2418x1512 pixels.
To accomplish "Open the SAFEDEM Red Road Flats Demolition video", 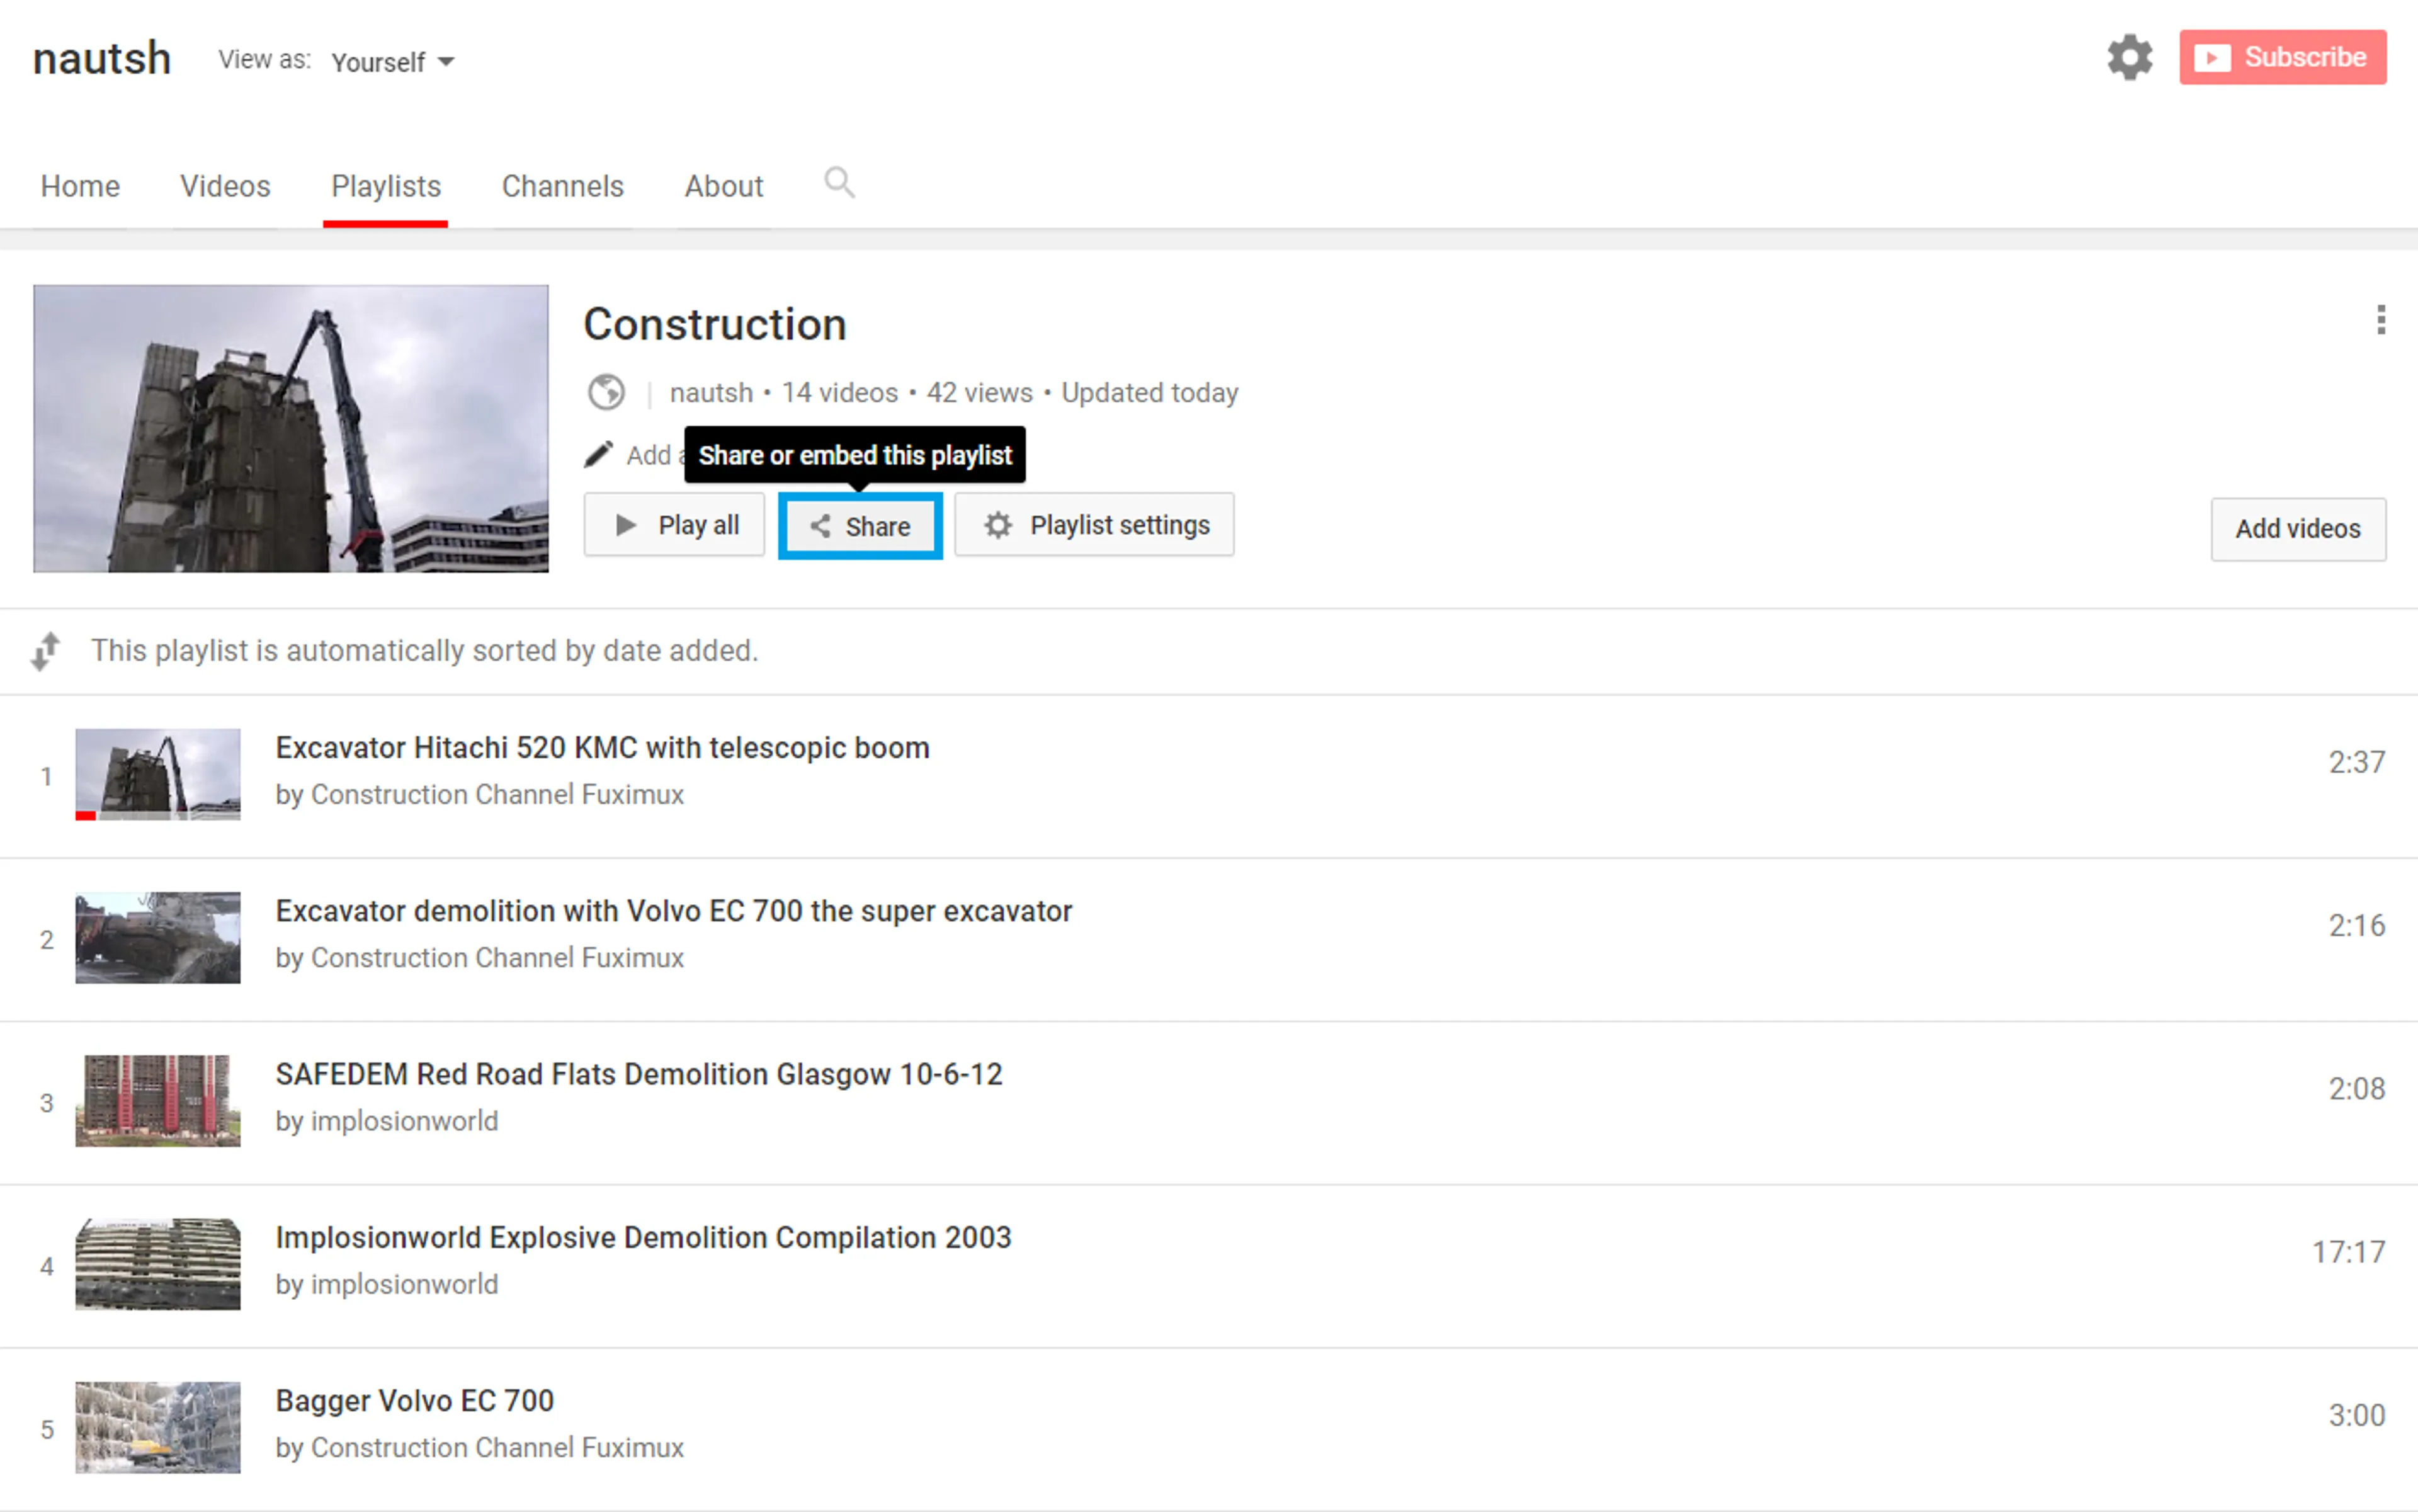I will pyautogui.click(x=638, y=1074).
